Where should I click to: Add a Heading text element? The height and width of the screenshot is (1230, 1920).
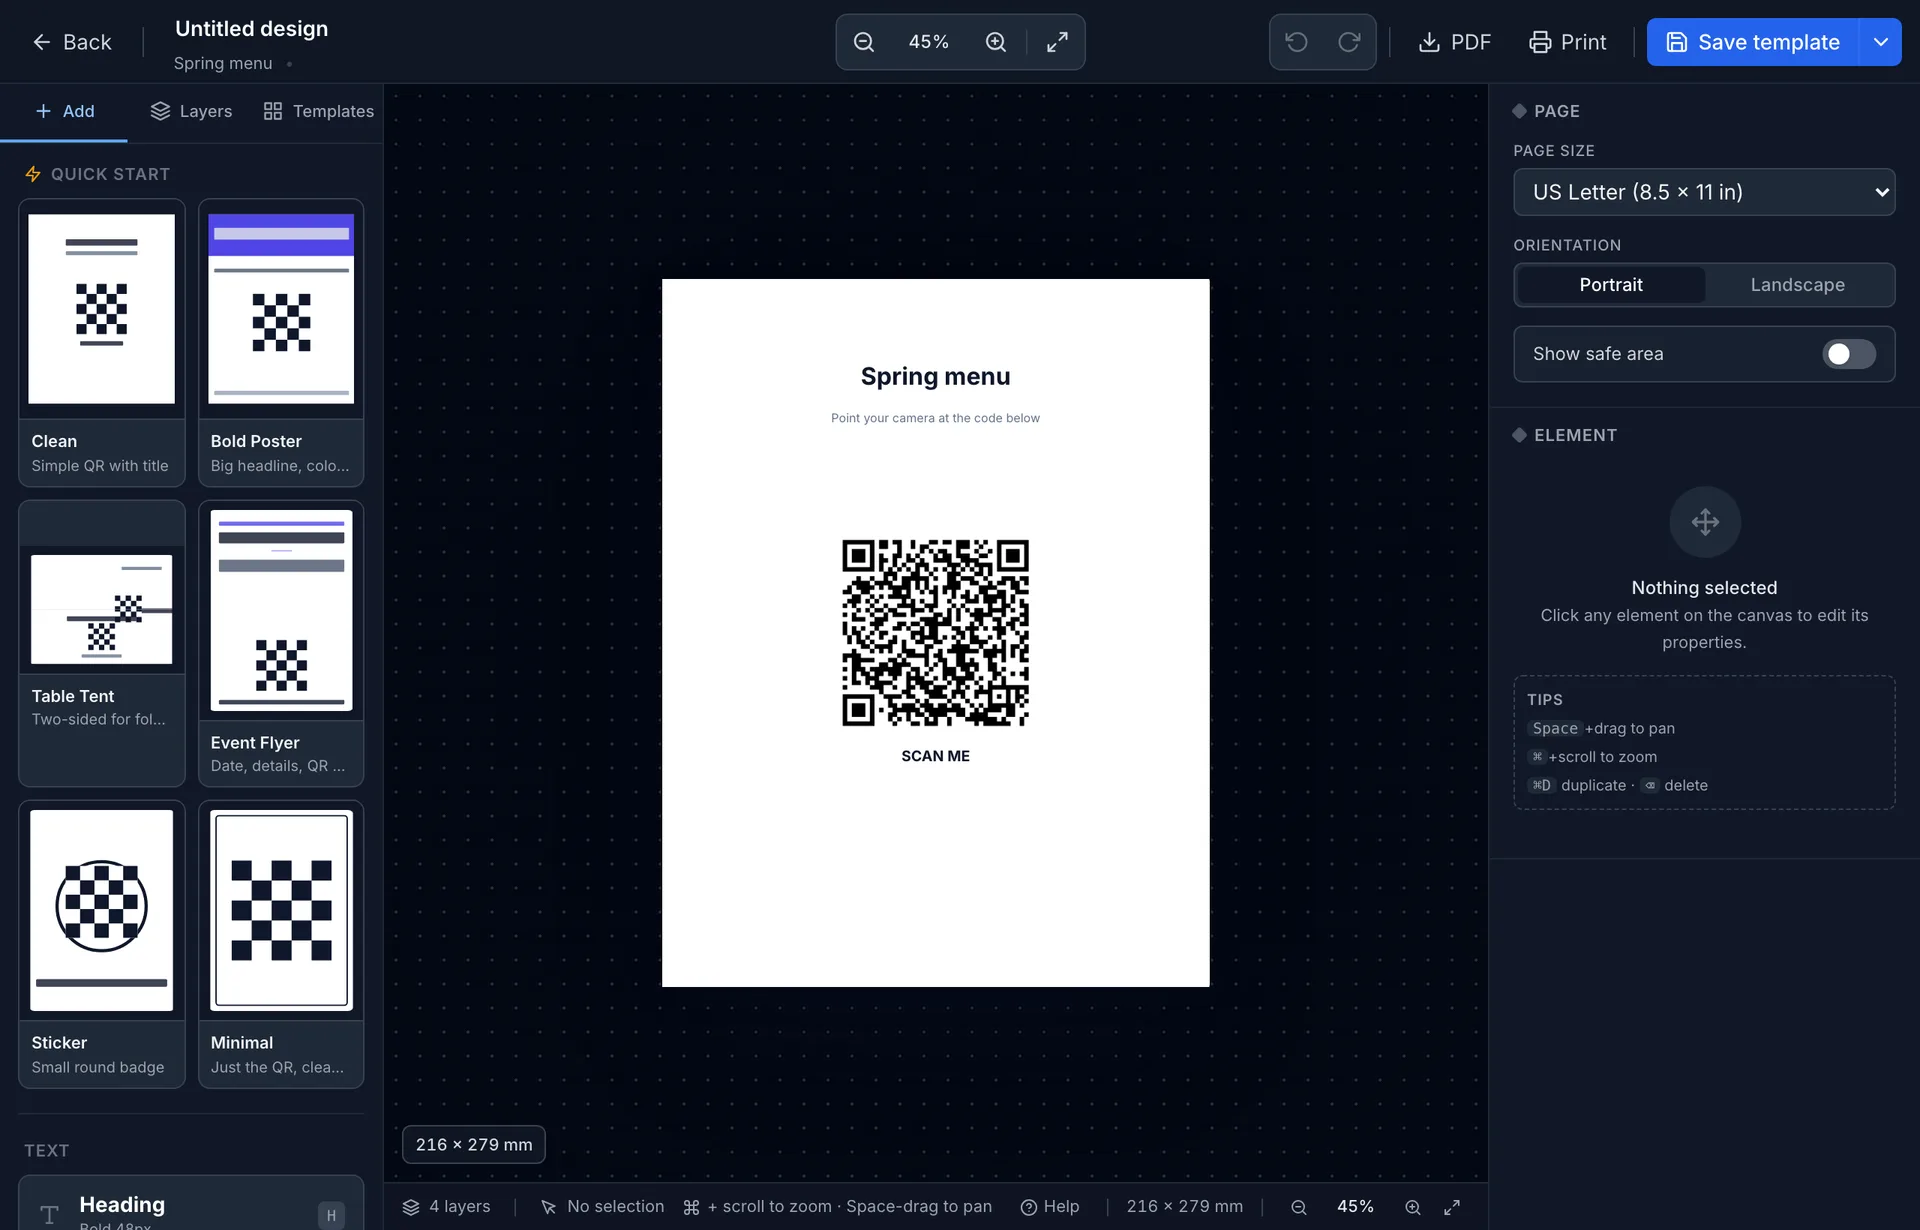(x=191, y=1203)
